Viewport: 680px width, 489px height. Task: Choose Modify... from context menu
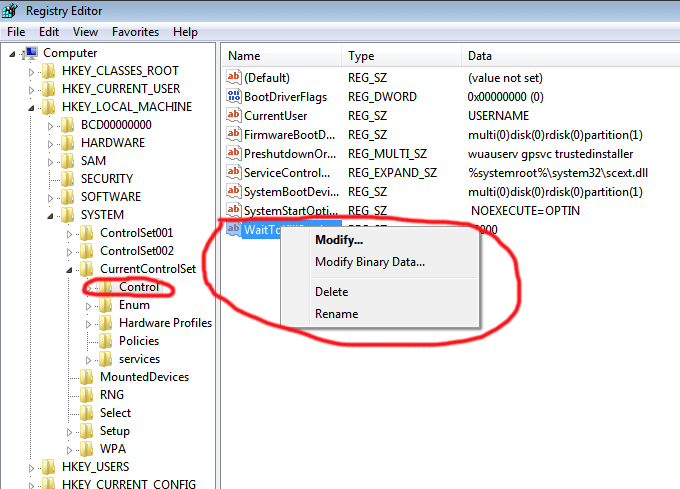coord(339,240)
